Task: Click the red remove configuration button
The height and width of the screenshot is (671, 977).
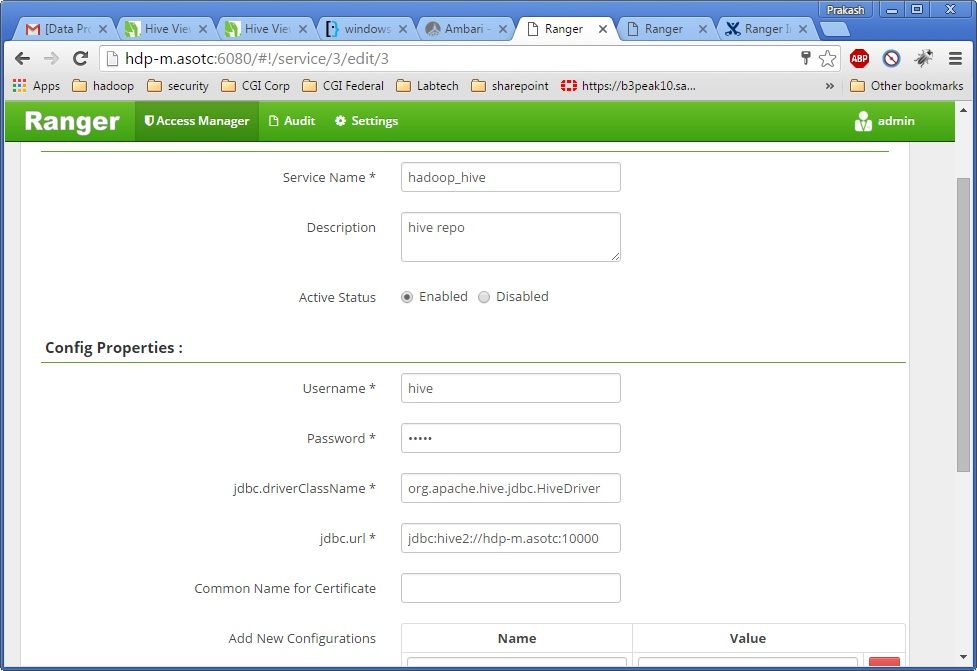Action: [884, 662]
